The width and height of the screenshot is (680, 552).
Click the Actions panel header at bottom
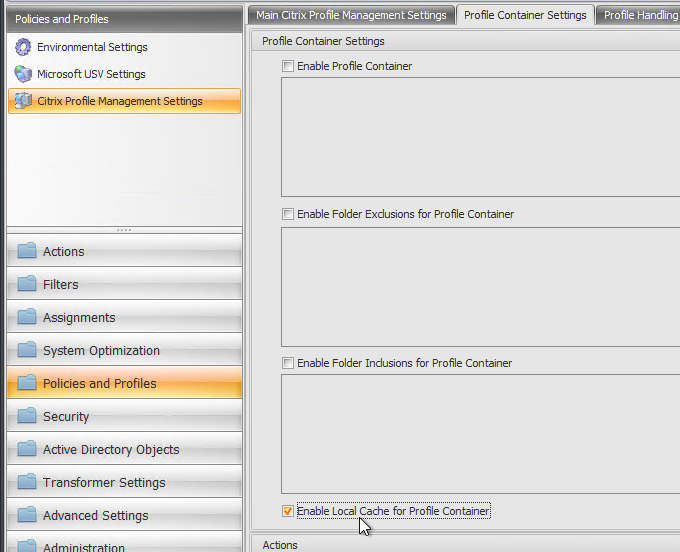(465, 545)
